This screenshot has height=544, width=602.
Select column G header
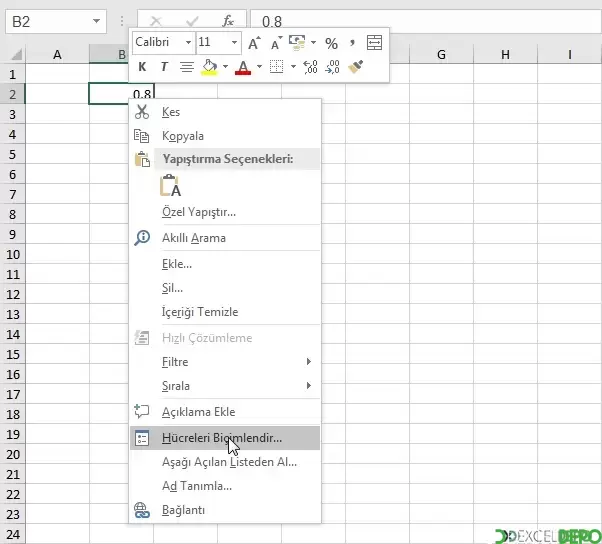click(442, 55)
